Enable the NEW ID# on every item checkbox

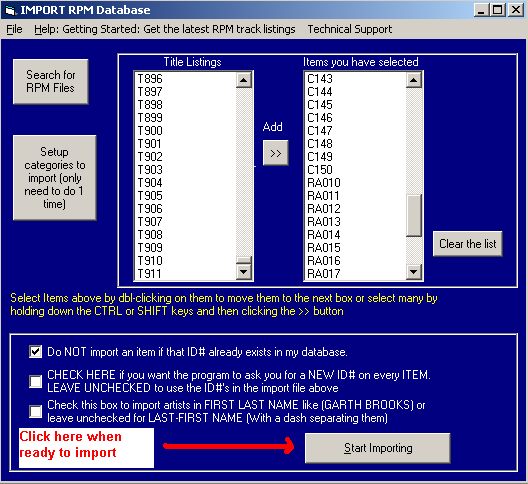(x=35, y=381)
